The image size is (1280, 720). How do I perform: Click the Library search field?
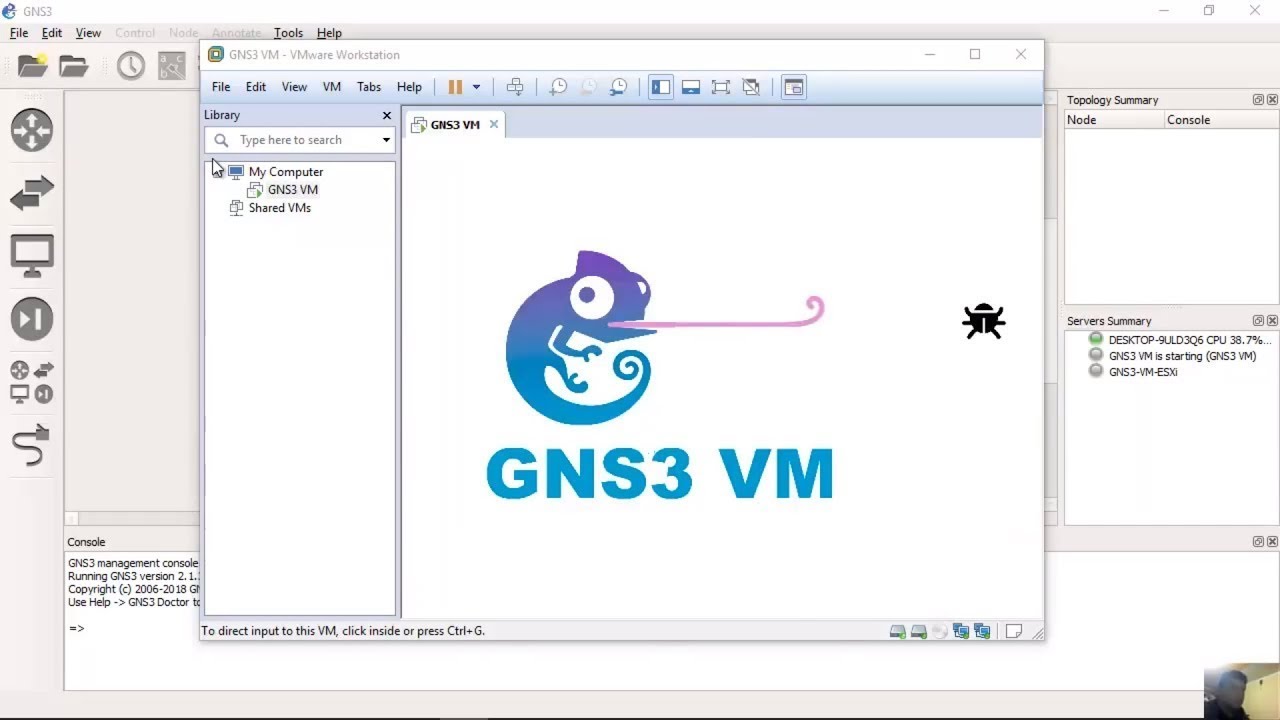coord(300,140)
